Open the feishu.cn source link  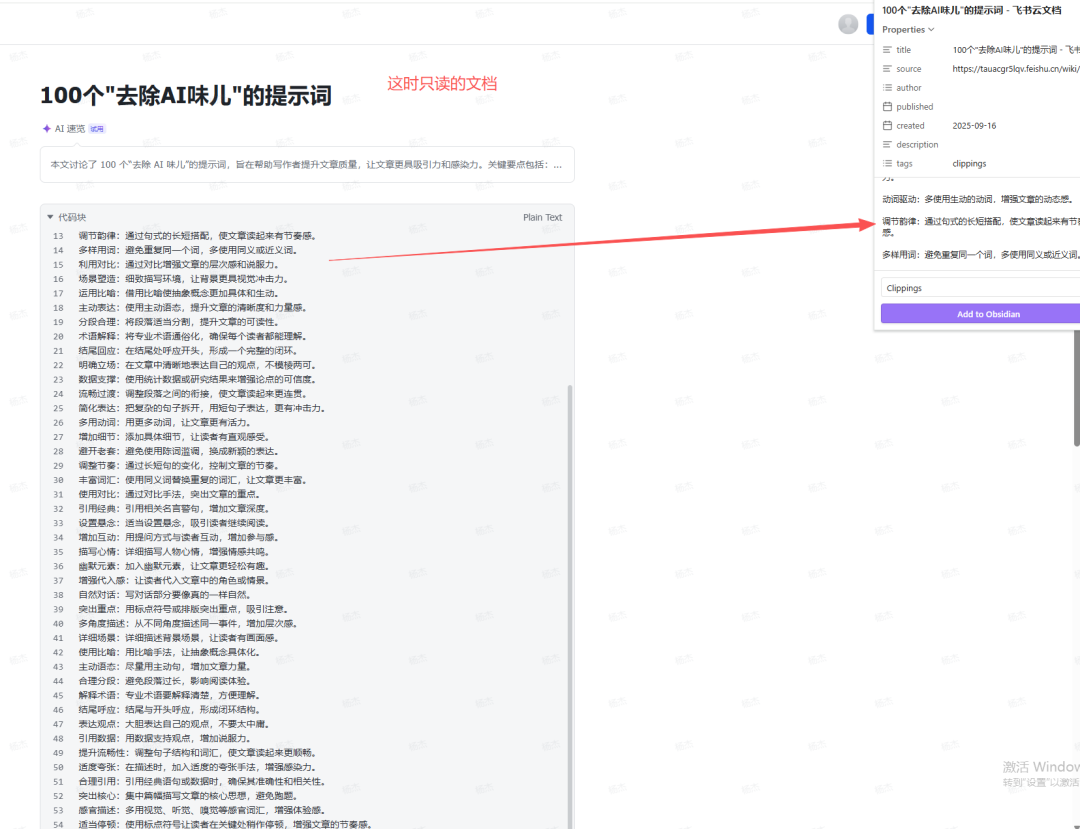coord(1005,68)
